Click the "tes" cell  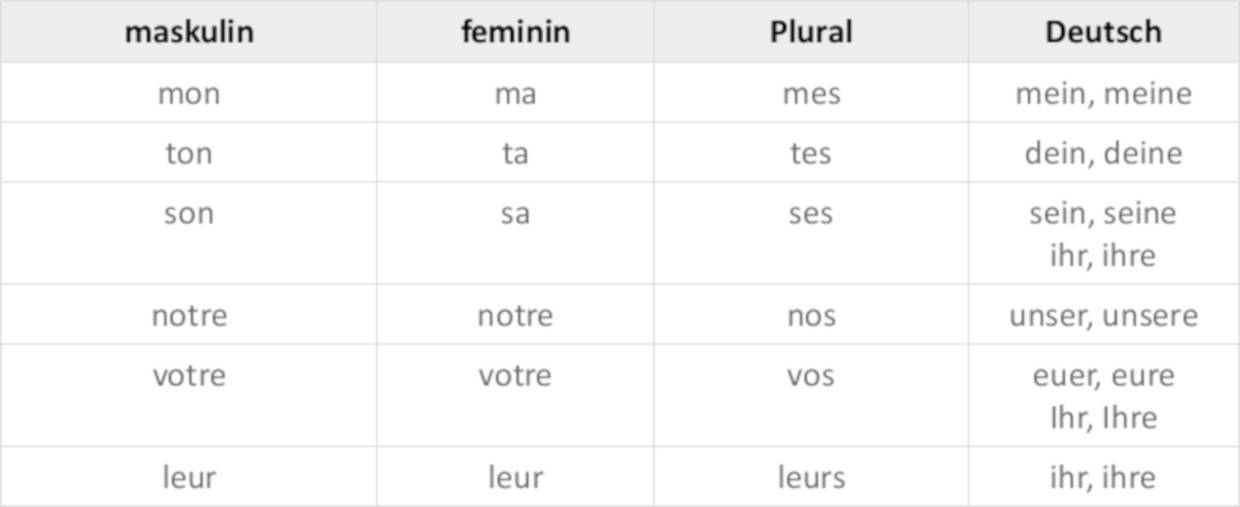(811, 154)
